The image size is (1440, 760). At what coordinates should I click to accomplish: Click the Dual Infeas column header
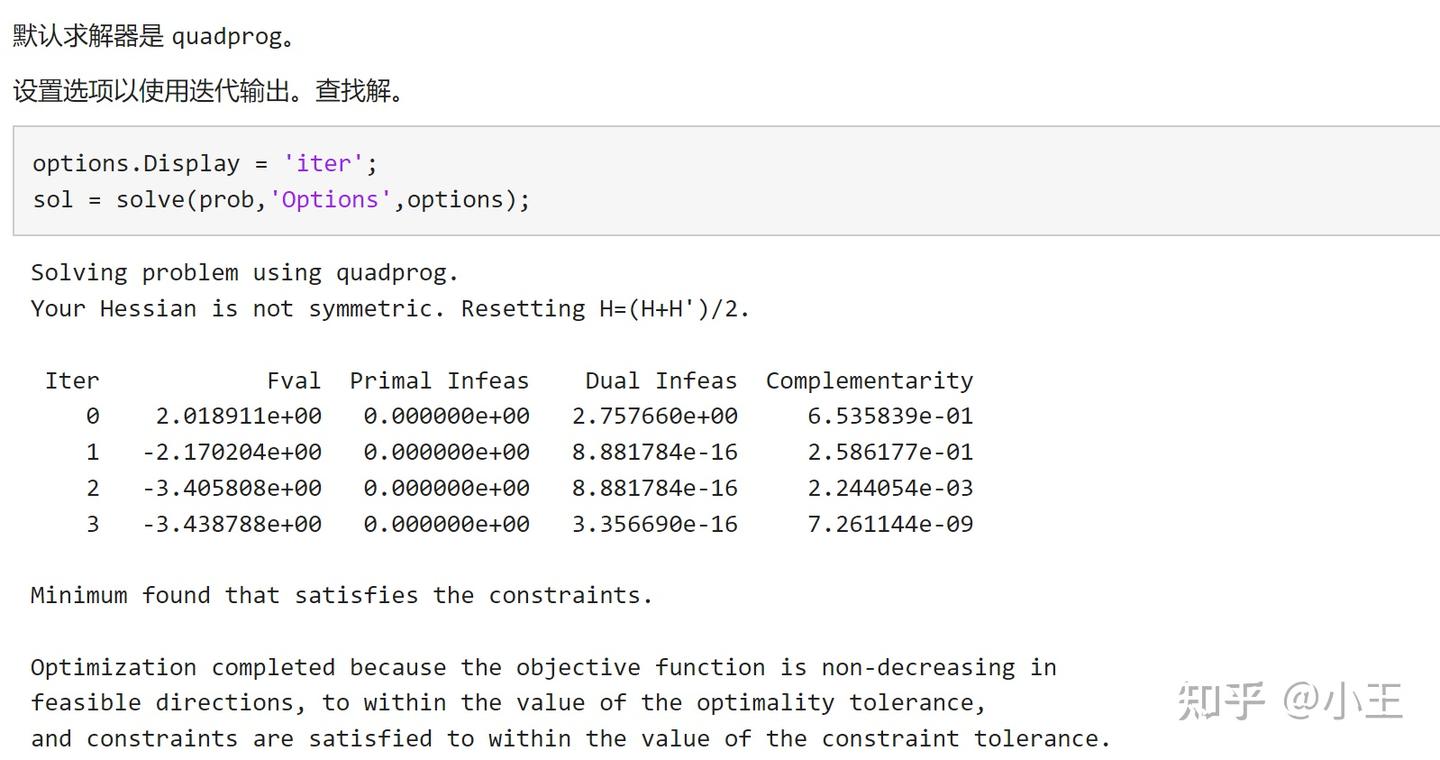[661, 380]
